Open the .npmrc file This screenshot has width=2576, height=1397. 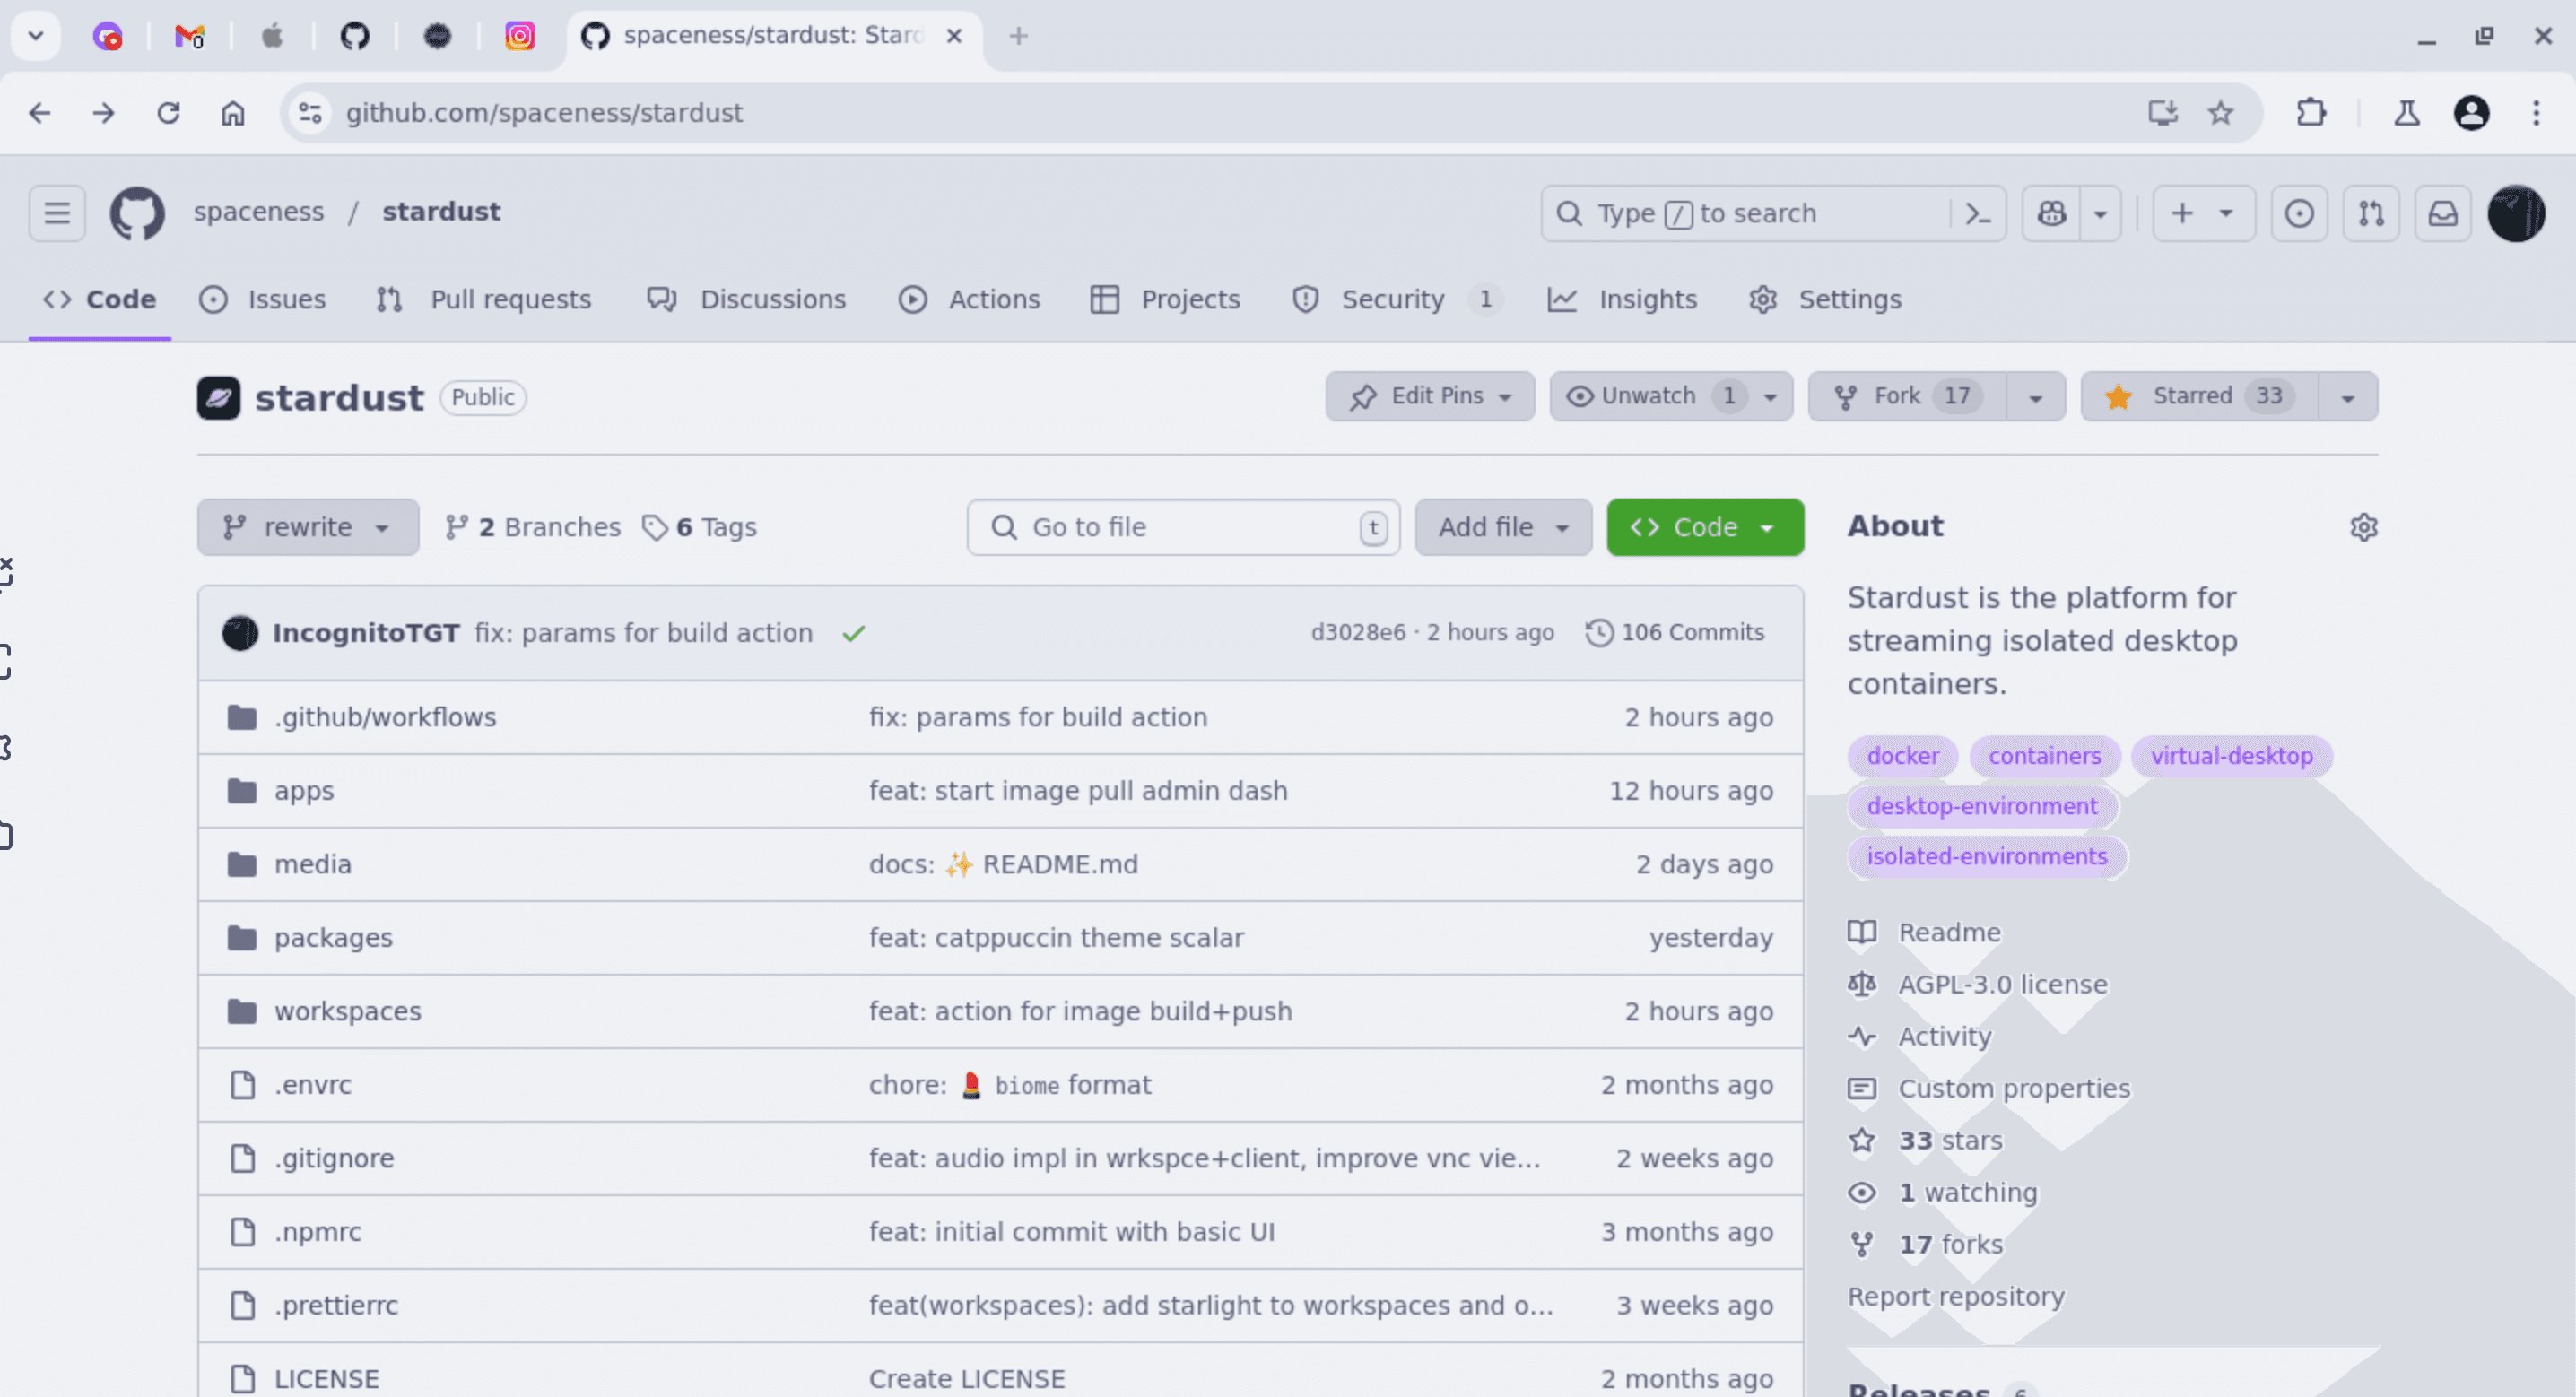(318, 1232)
